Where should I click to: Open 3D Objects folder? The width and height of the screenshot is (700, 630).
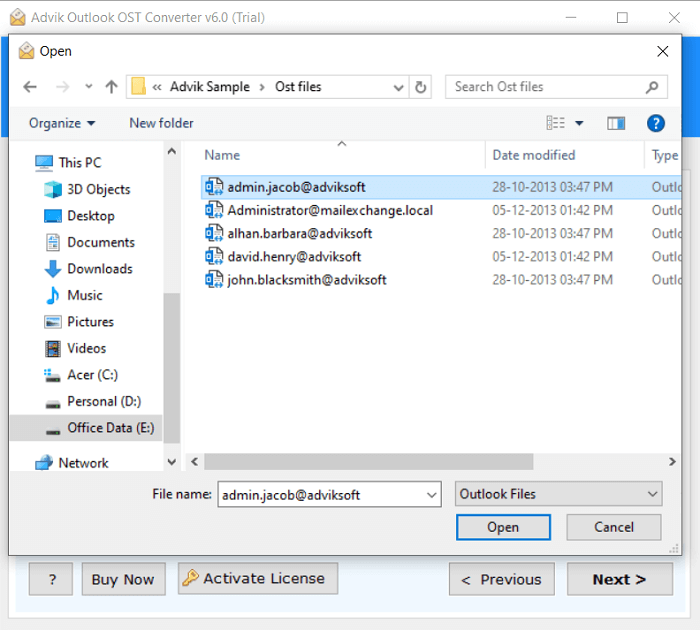coord(98,189)
